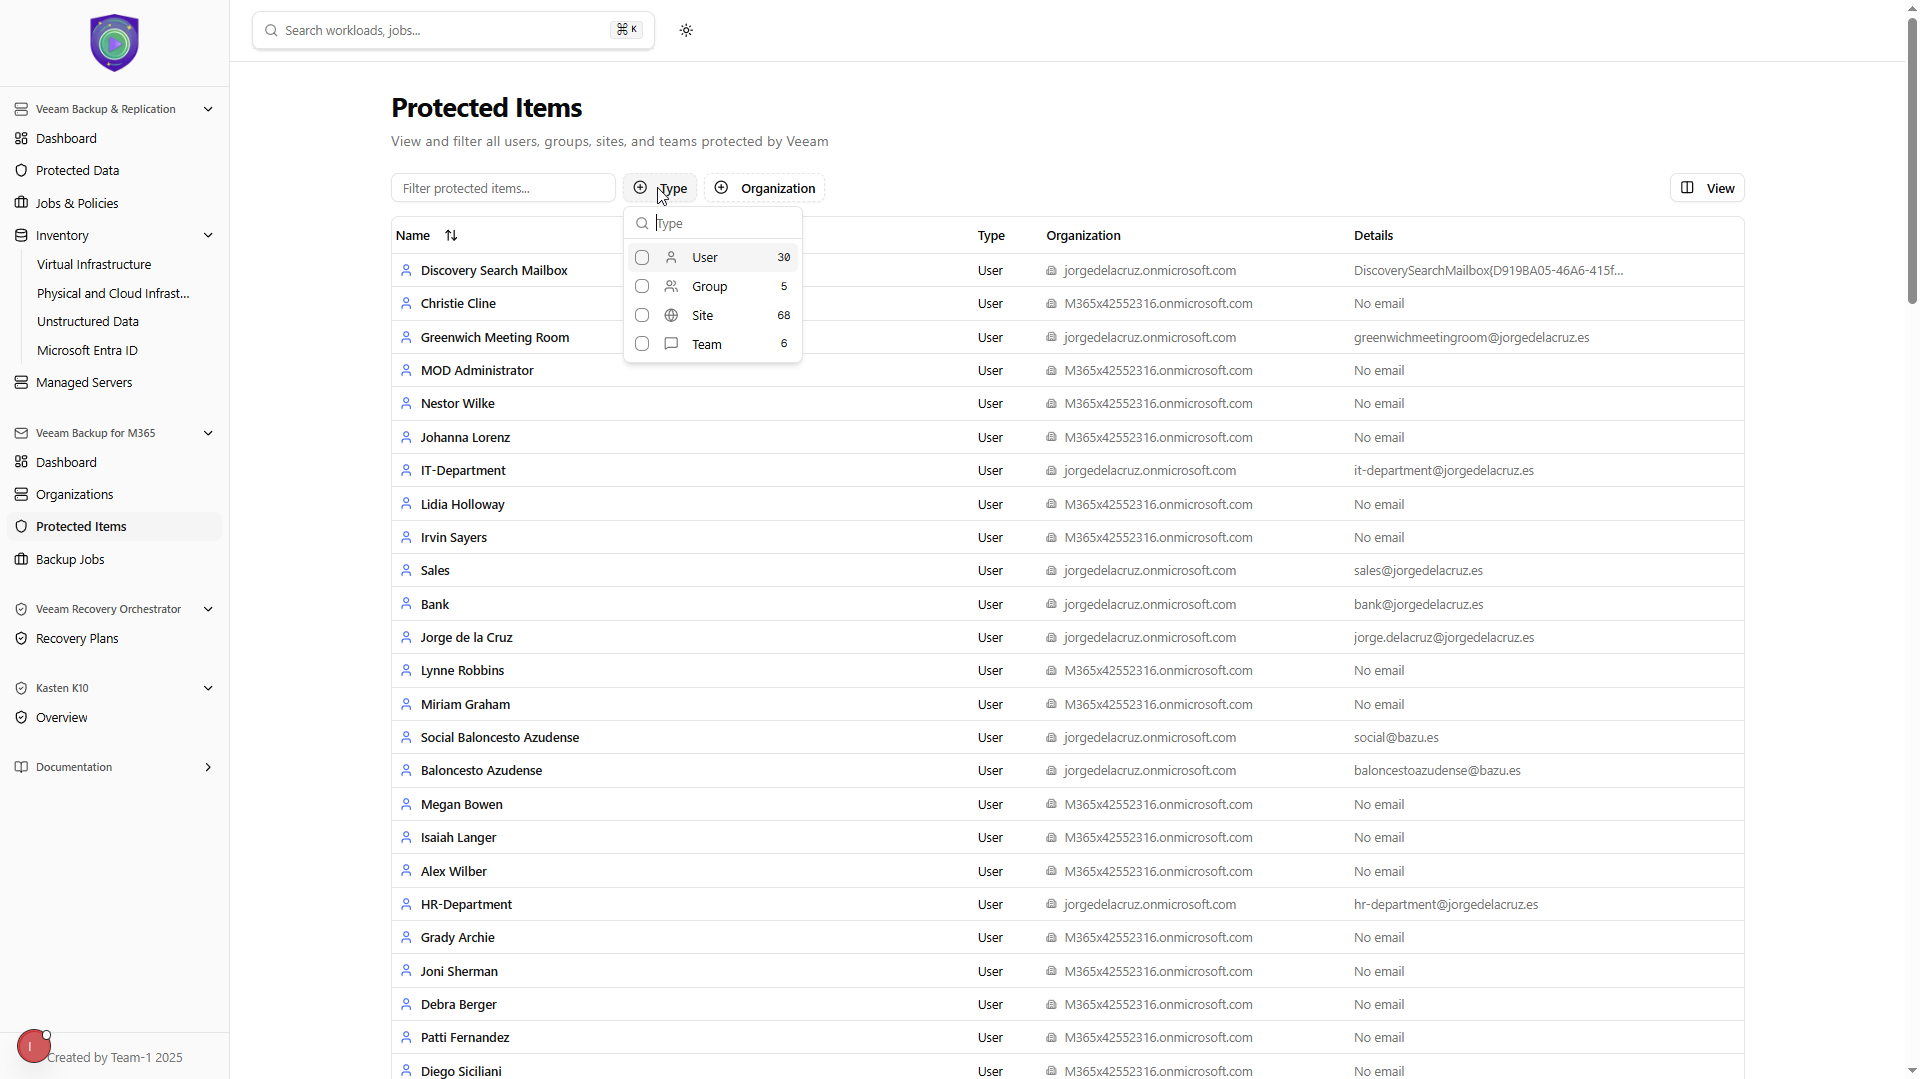Collapse the Inventory sidebar group
1920x1079 pixels.
(208, 236)
